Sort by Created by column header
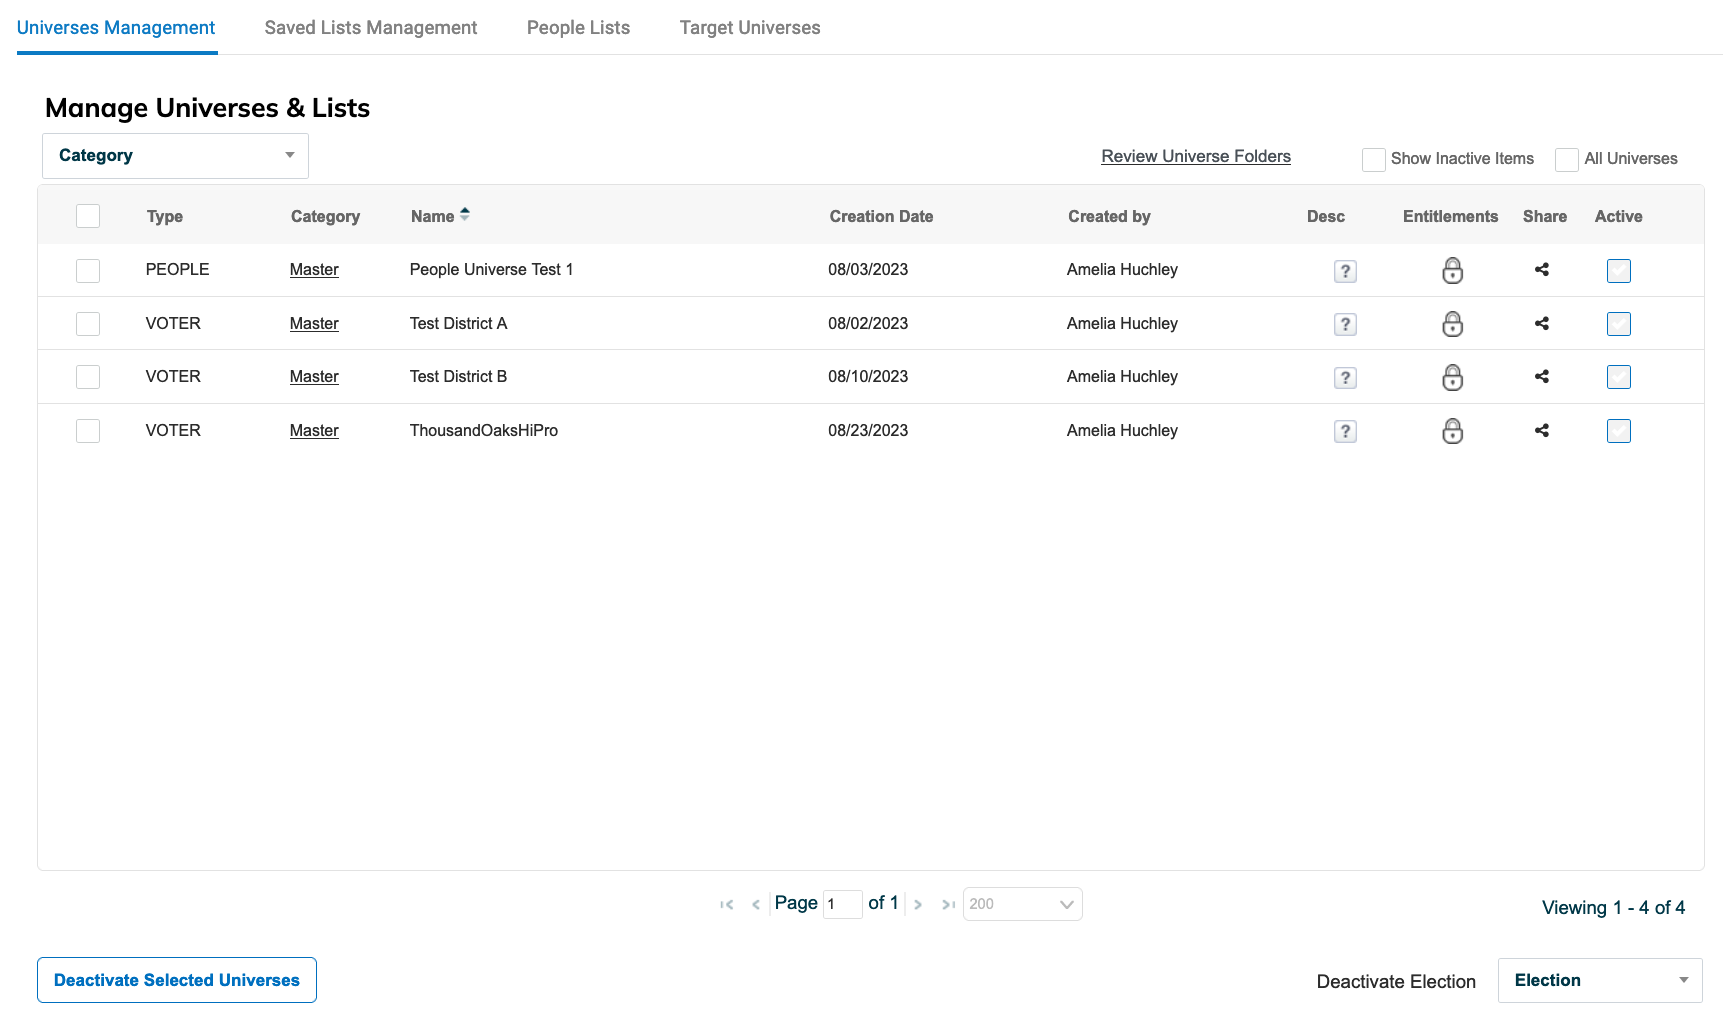 tap(1109, 216)
